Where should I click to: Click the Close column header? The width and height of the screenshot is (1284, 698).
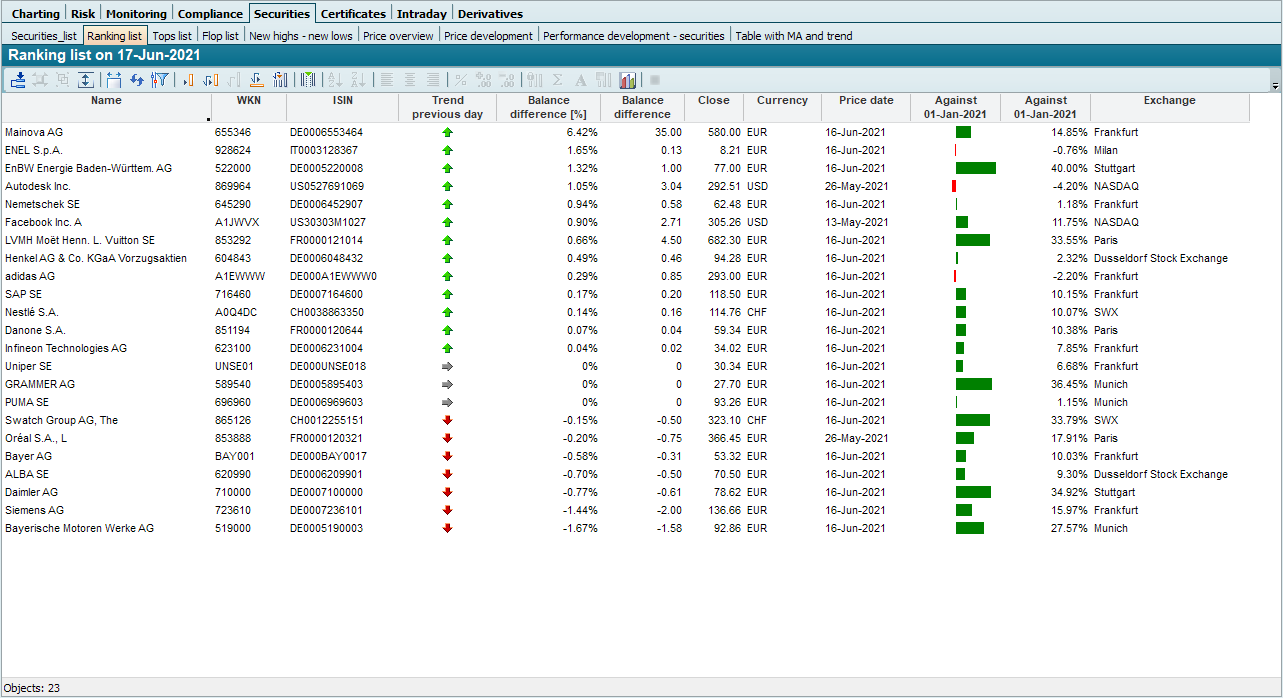[714, 101]
